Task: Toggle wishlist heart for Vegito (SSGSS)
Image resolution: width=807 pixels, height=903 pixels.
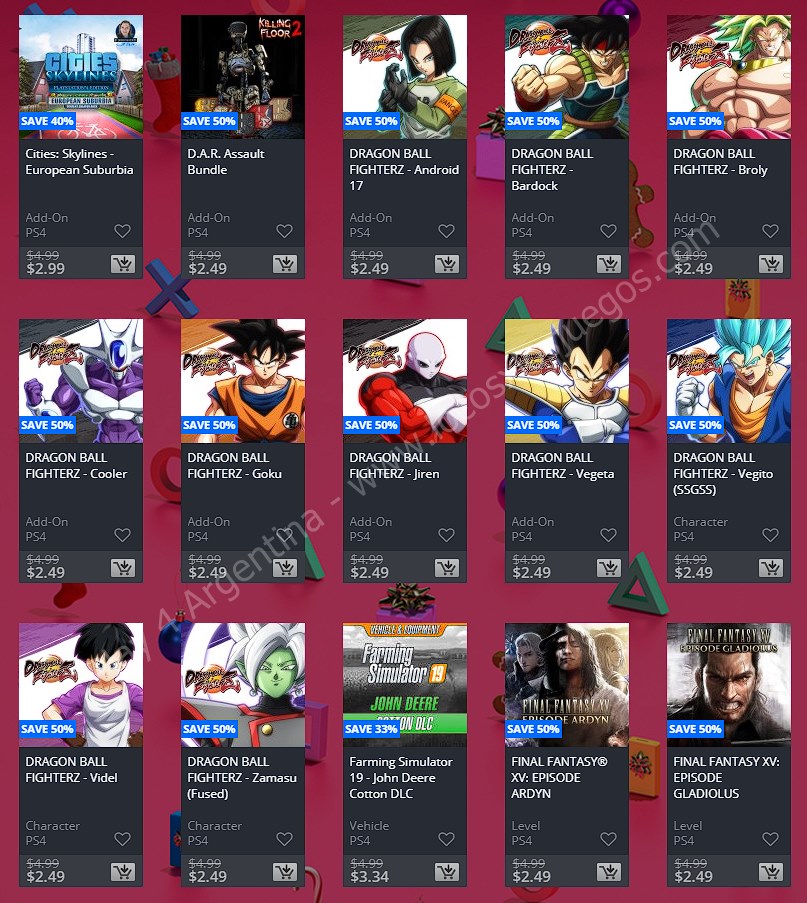Action: coord(770,535)
